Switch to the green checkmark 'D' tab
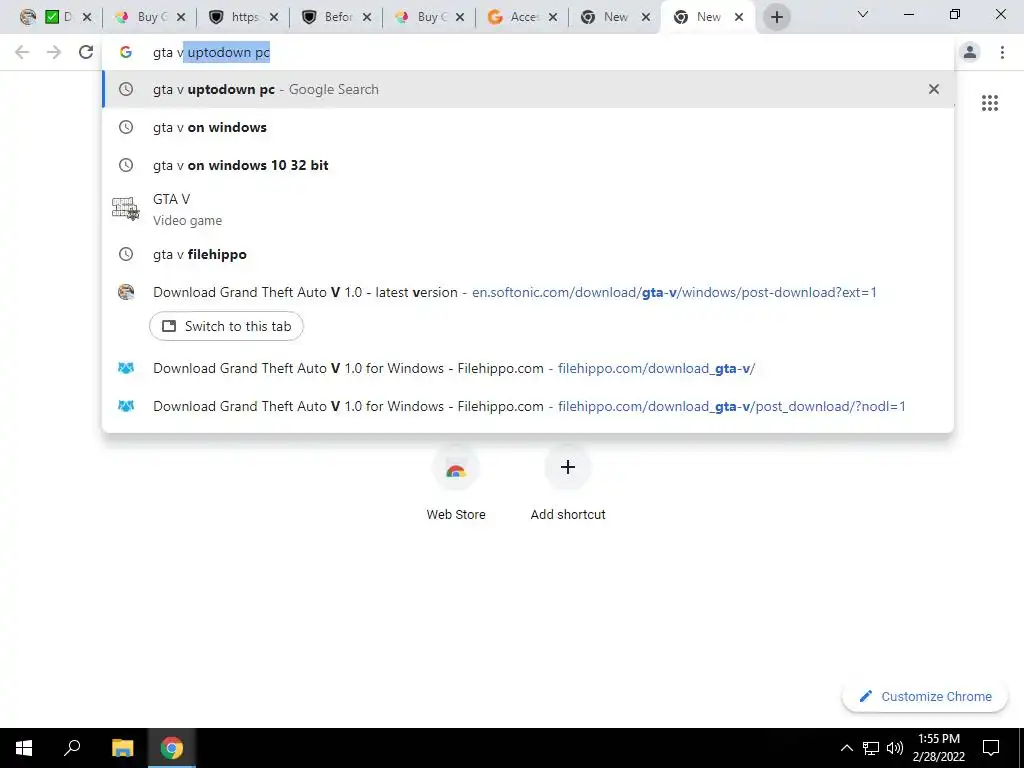Image resolution: width=1024 pixels, height=768 pixels. point(57,17)
